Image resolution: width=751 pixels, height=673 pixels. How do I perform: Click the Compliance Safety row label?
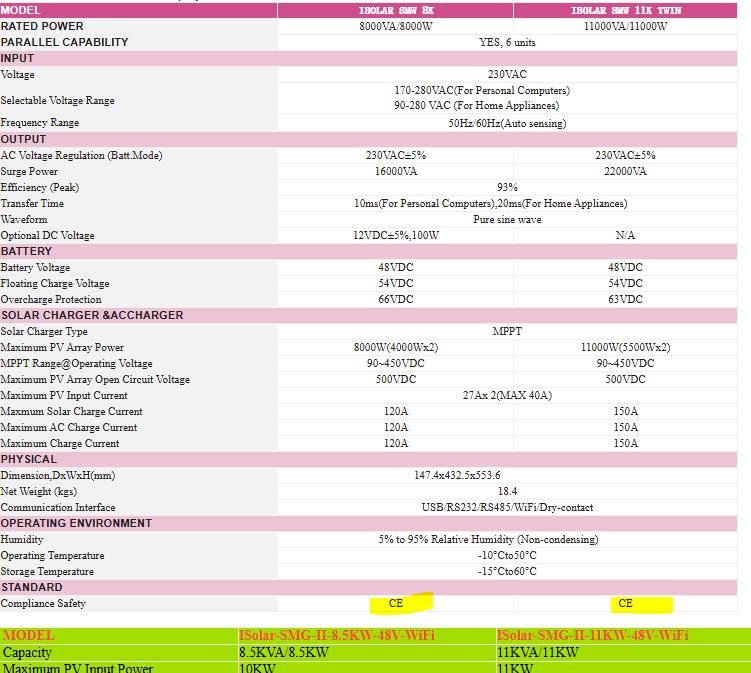click(x=43, y=604)
